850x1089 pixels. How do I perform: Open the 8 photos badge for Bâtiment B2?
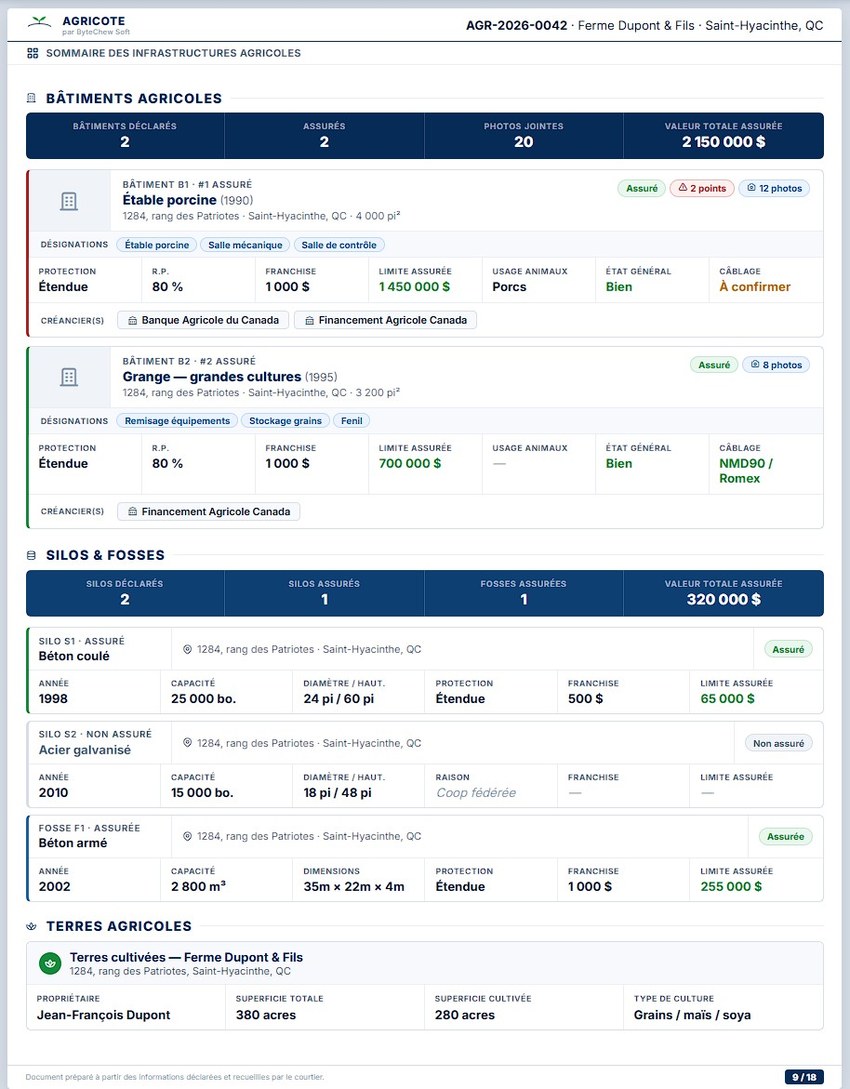776,365
